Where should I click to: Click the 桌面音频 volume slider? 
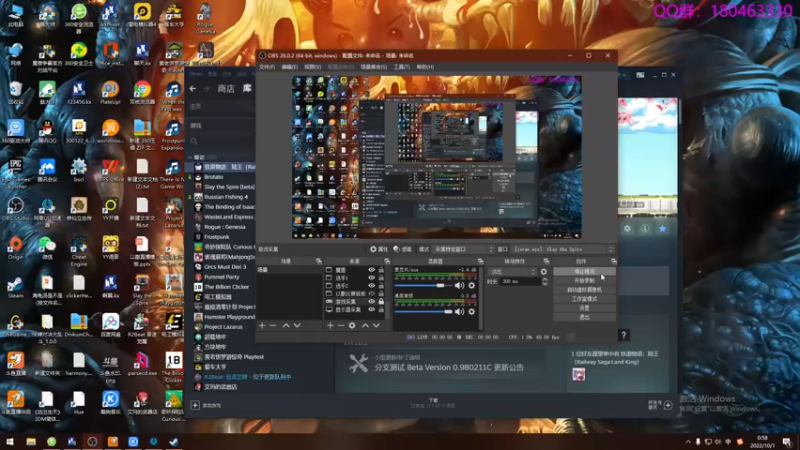(423, 311)
